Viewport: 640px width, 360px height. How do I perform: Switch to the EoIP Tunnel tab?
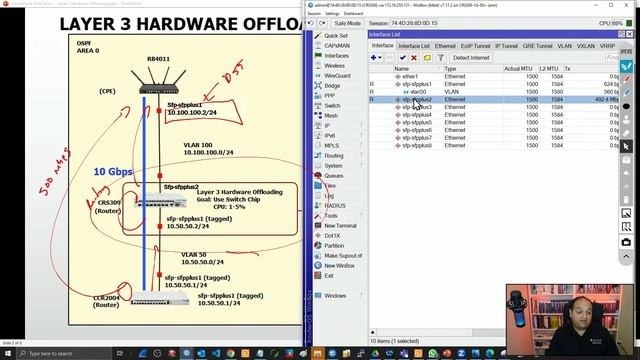coord(476,46)
